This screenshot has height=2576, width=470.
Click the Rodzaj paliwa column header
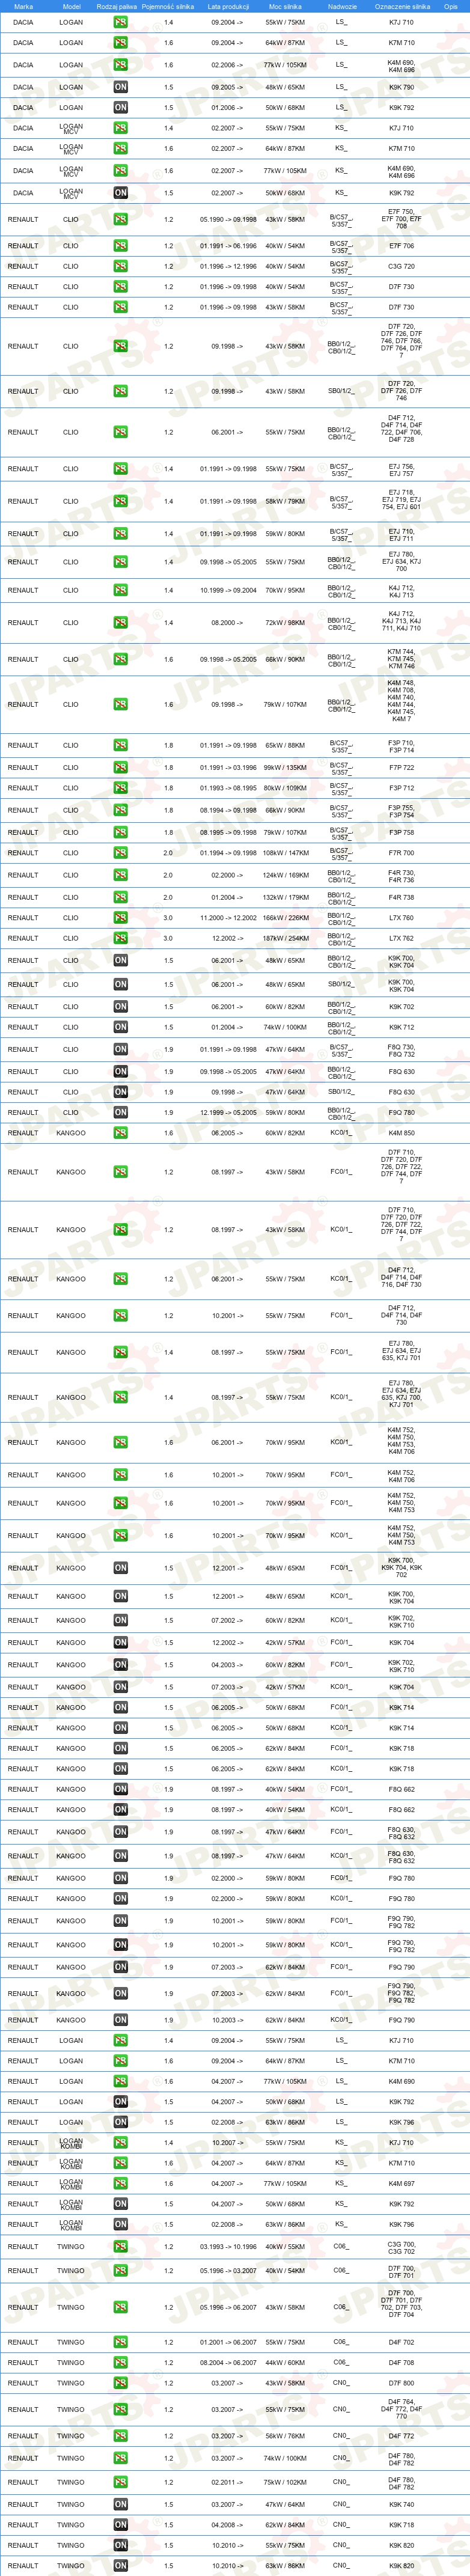click(117, 6)
